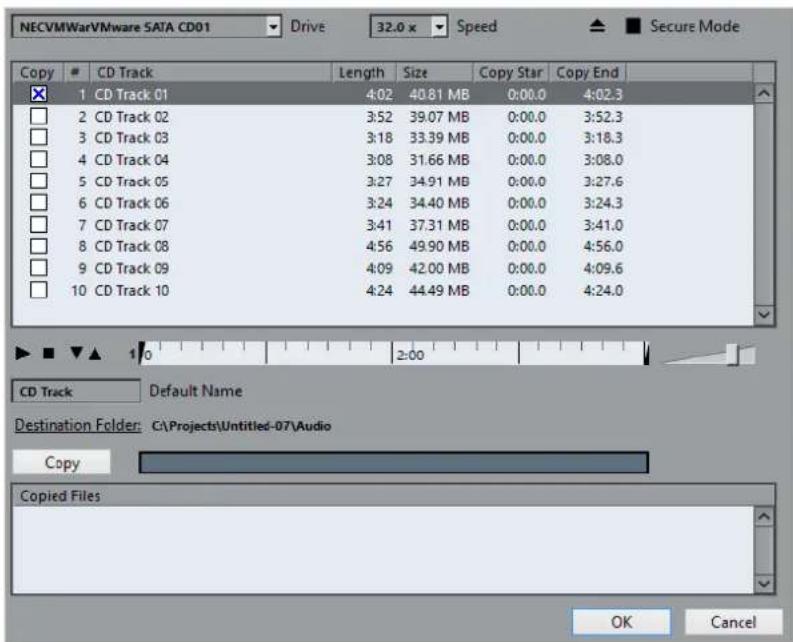793x642 pixels.
Task: Click the copy progress bar
Action: (393, 462)
